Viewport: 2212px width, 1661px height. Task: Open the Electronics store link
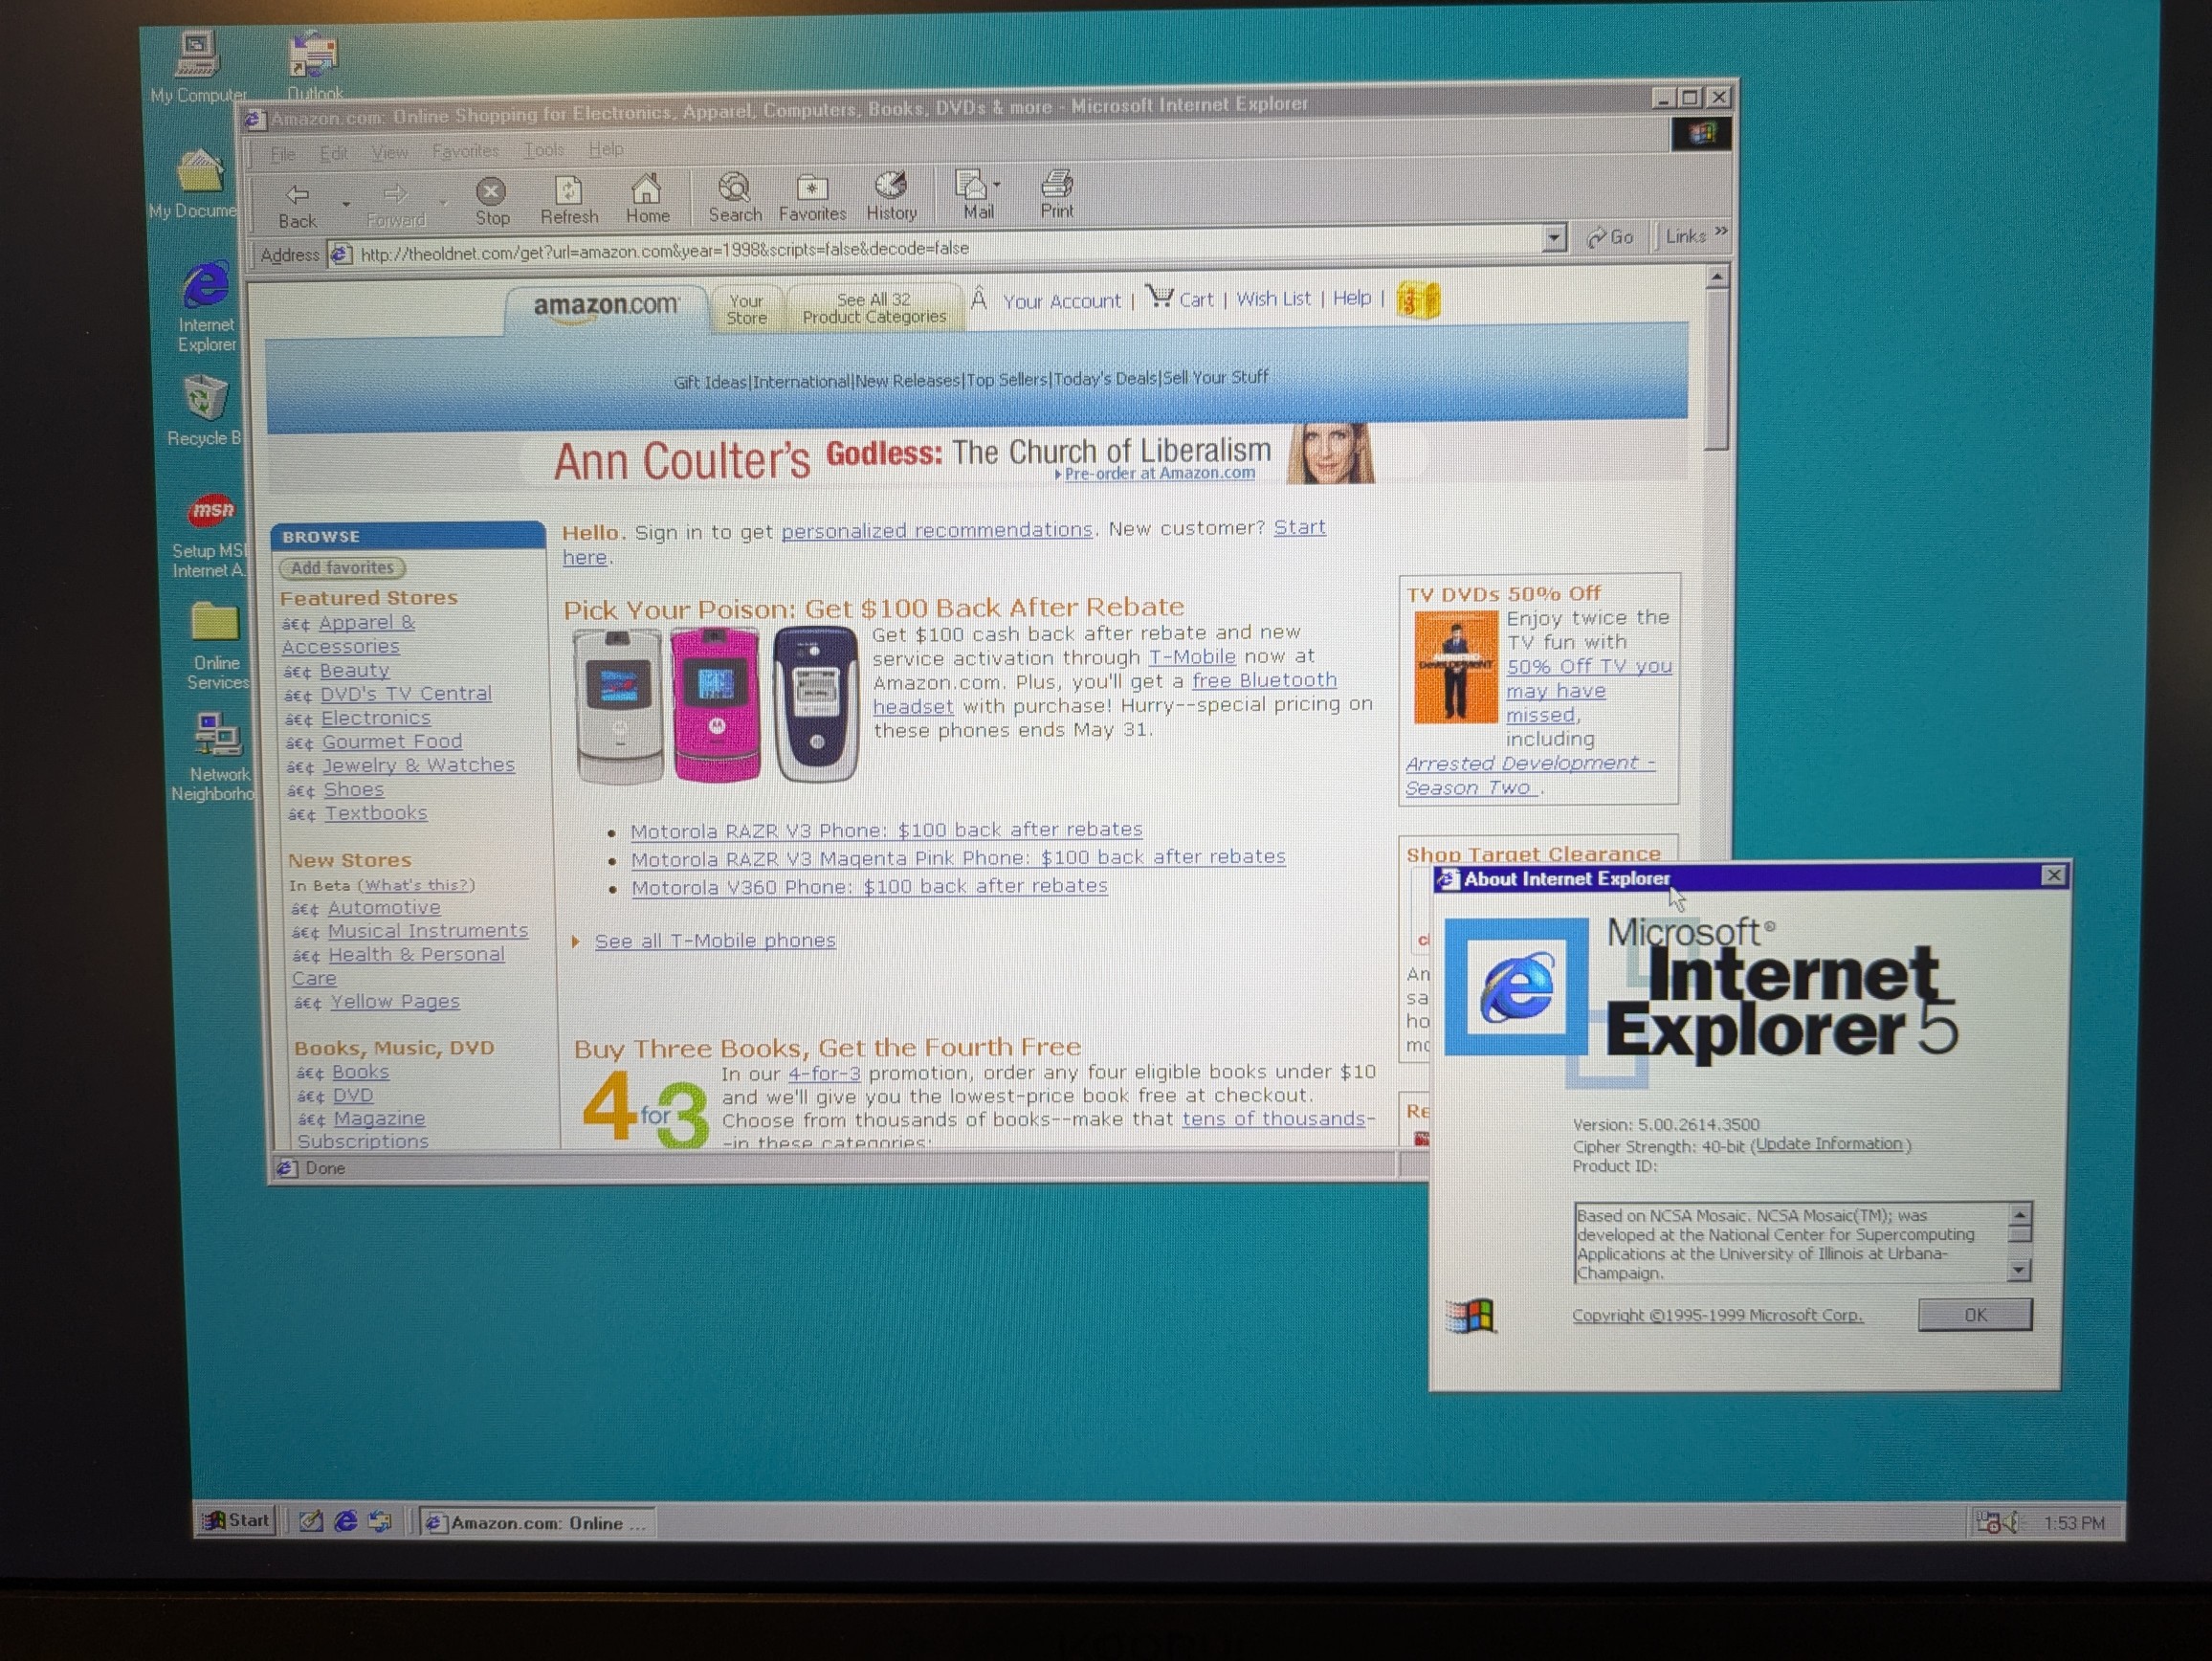[x=375, y=718]
